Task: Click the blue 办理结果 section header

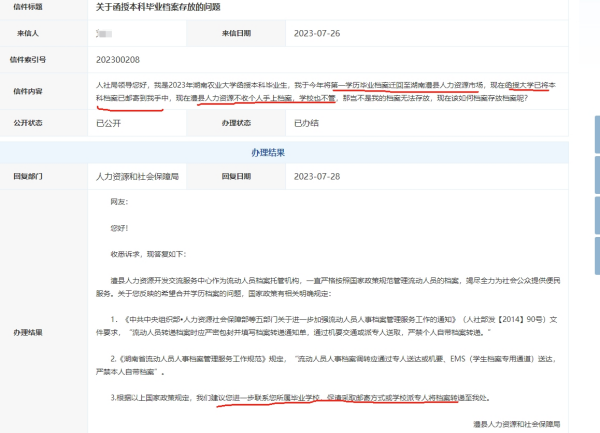Action: point(268,153)
